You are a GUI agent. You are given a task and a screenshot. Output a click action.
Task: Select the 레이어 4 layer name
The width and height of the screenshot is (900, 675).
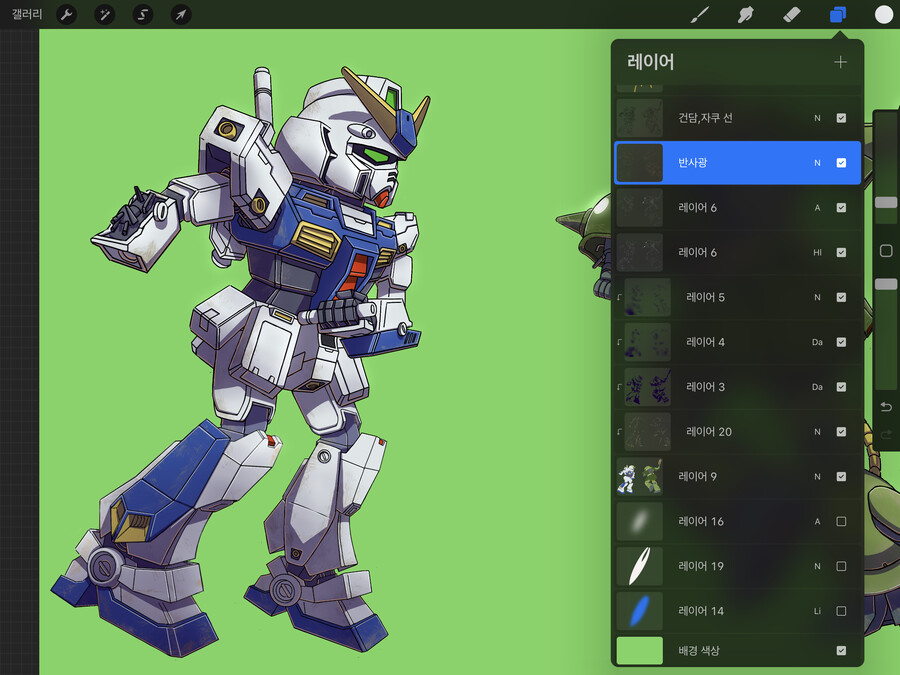[x=705, y=342]
